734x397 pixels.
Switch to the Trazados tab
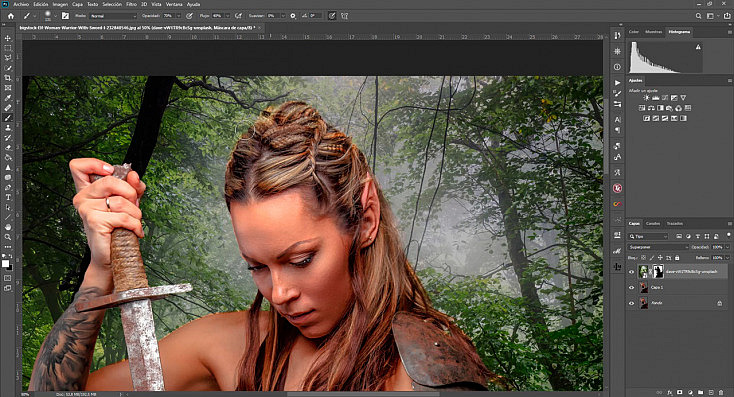(675, 224)
